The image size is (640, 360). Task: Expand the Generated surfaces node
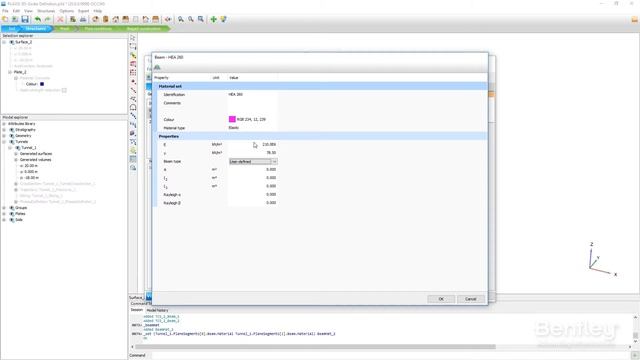16,154
